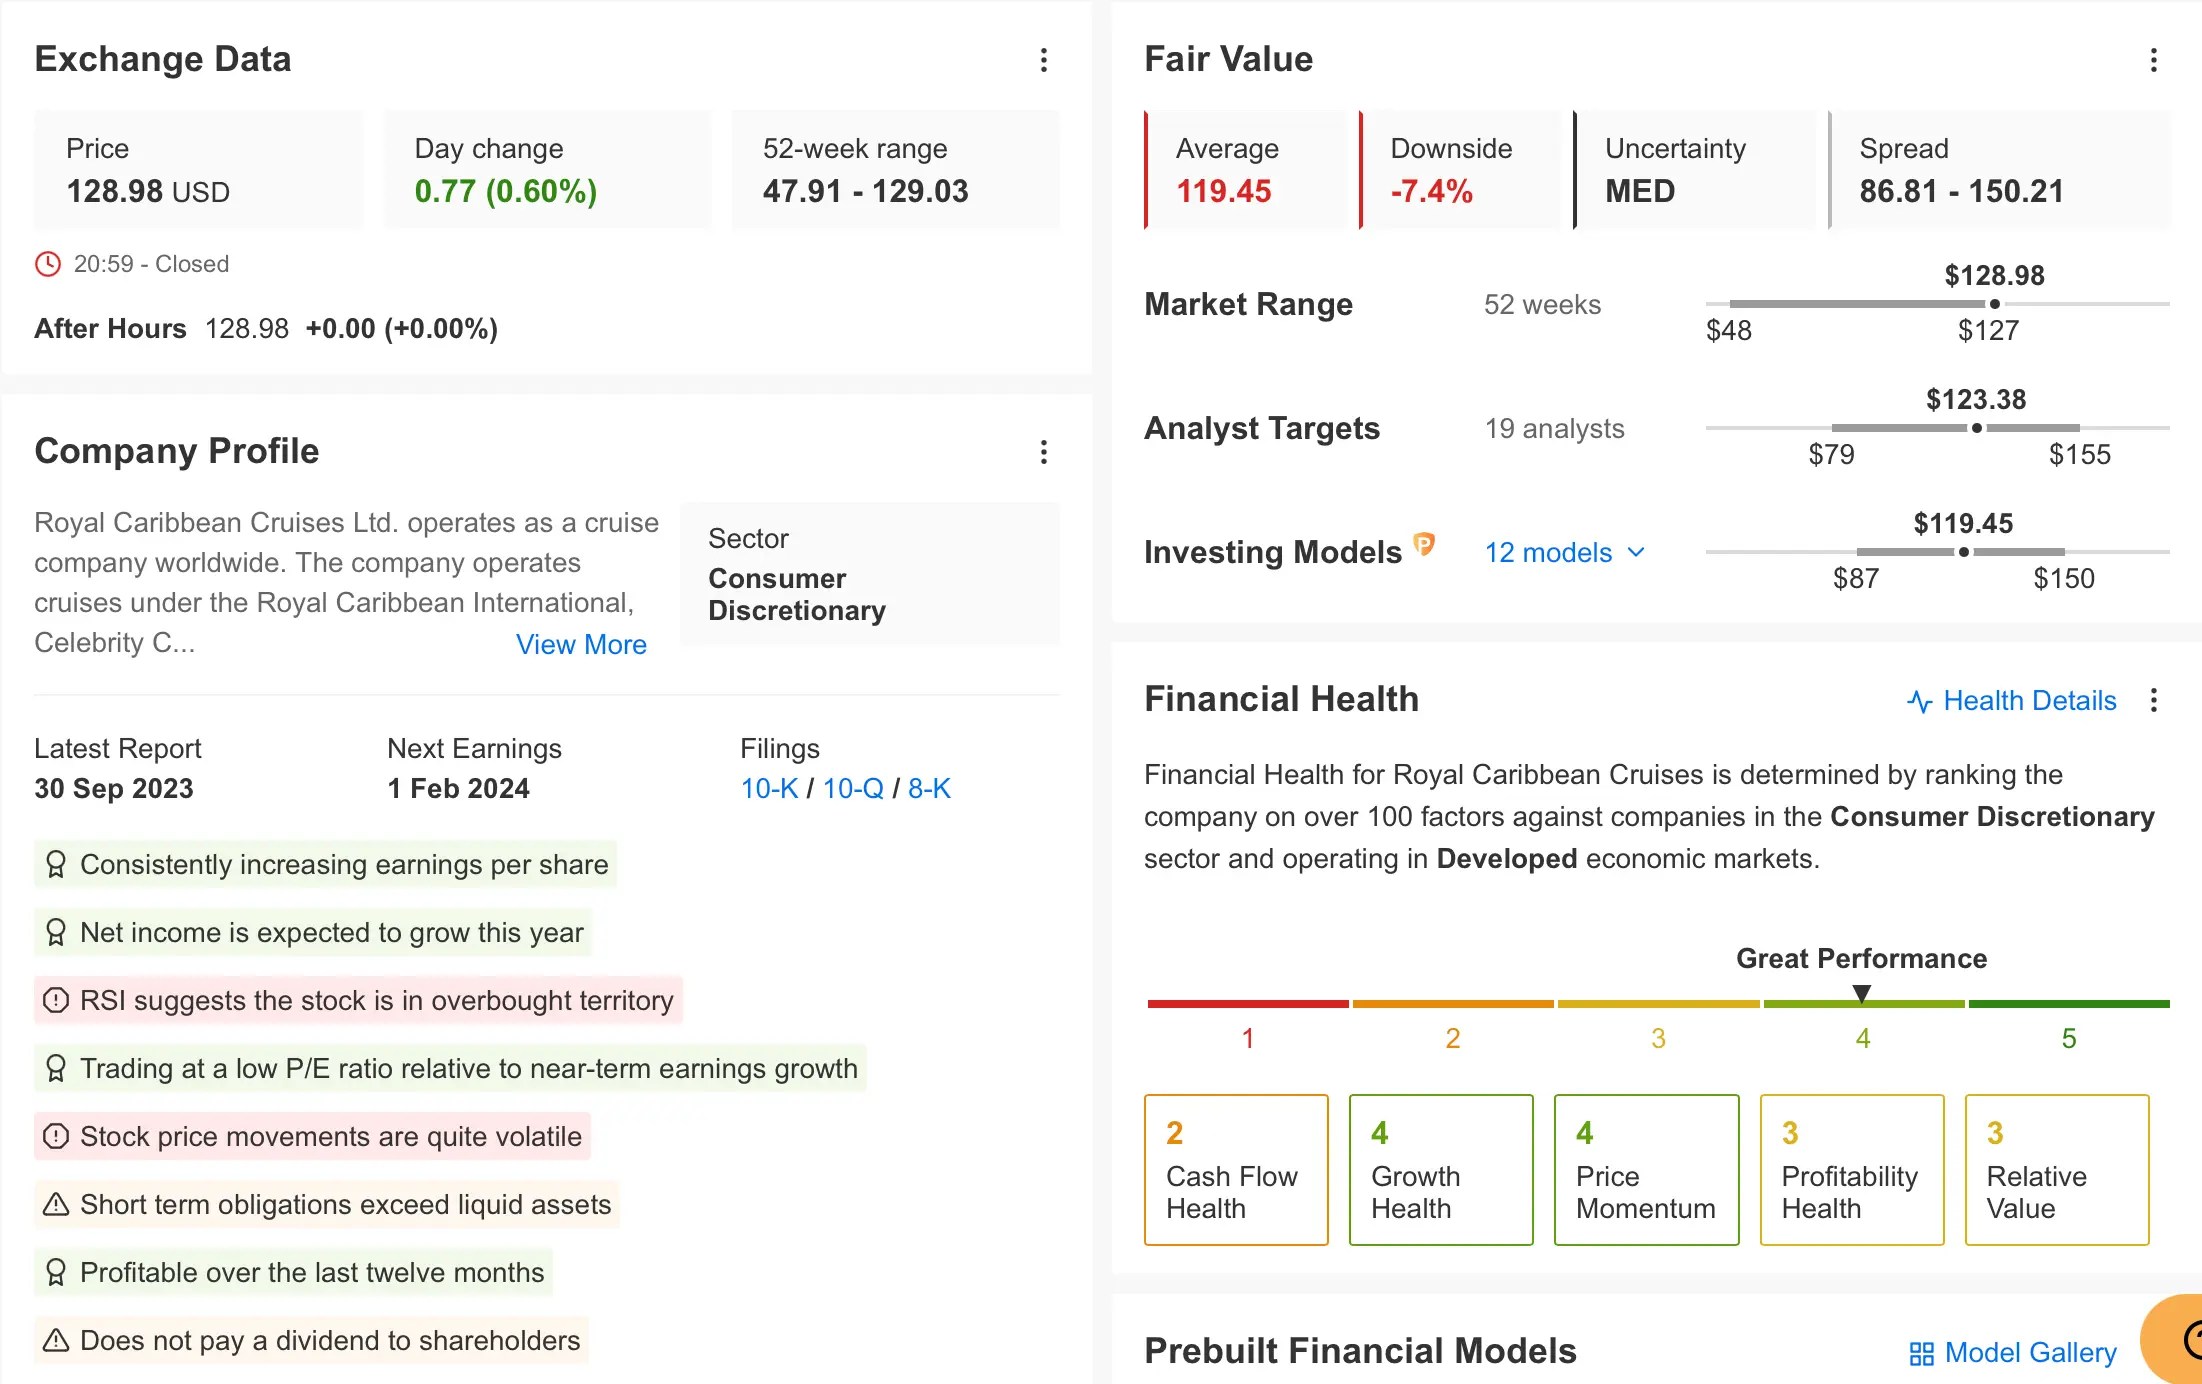Open the 8-K filing link
Image resolution: width=2202 pixels, height=1384 pixels.
(929, 788)
